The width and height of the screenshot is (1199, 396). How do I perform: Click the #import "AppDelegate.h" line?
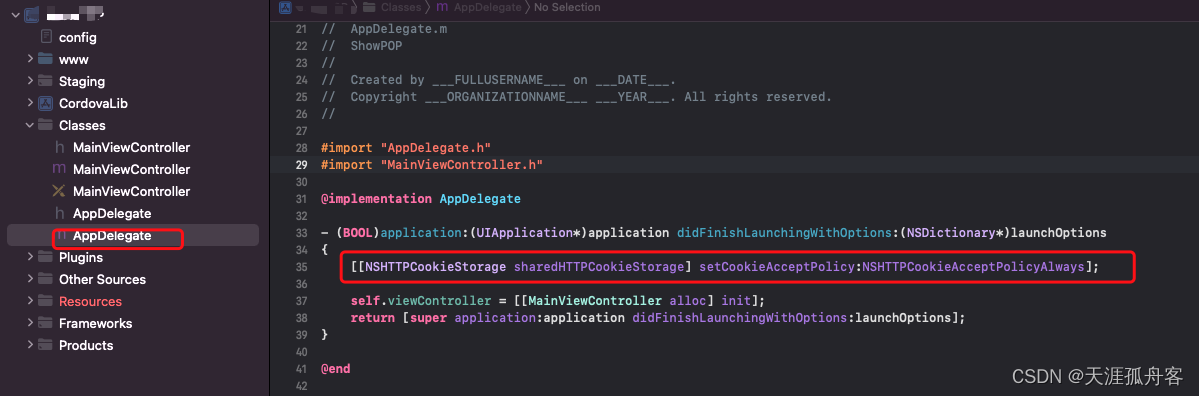tap(406, 148)
